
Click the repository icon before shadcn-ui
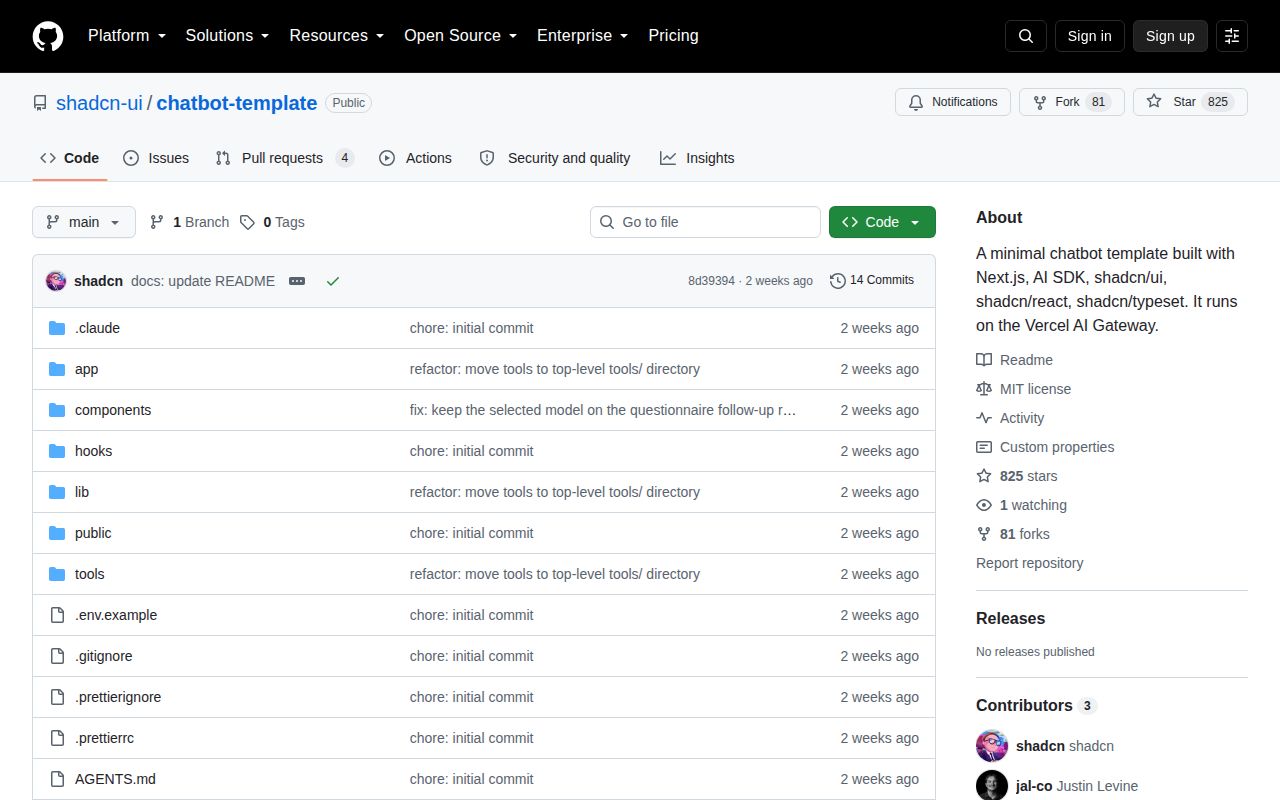40,103
